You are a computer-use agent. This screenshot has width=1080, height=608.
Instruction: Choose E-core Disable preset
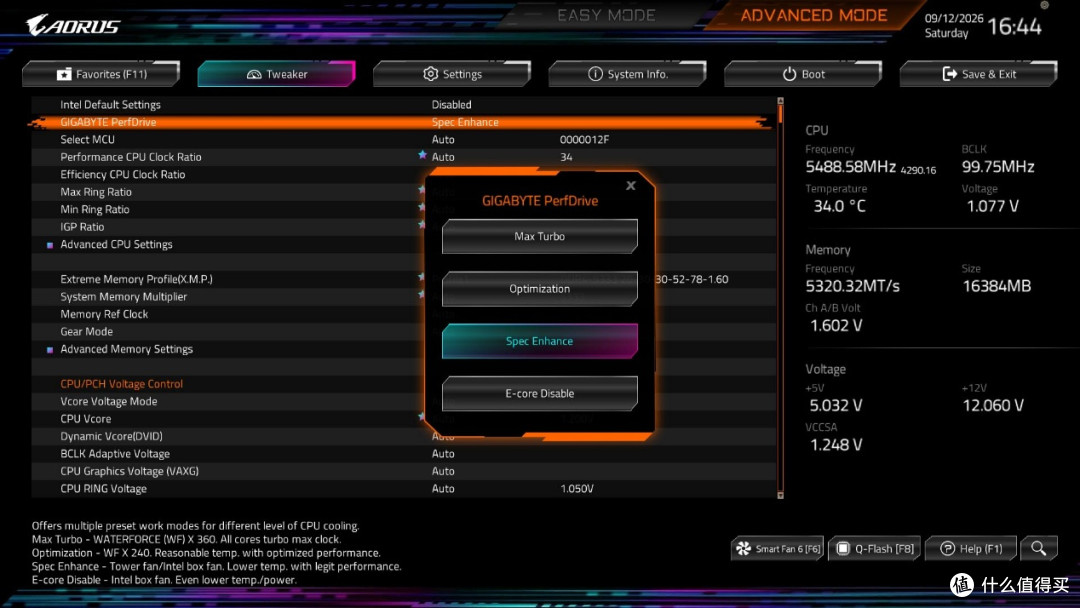[539, 393]
